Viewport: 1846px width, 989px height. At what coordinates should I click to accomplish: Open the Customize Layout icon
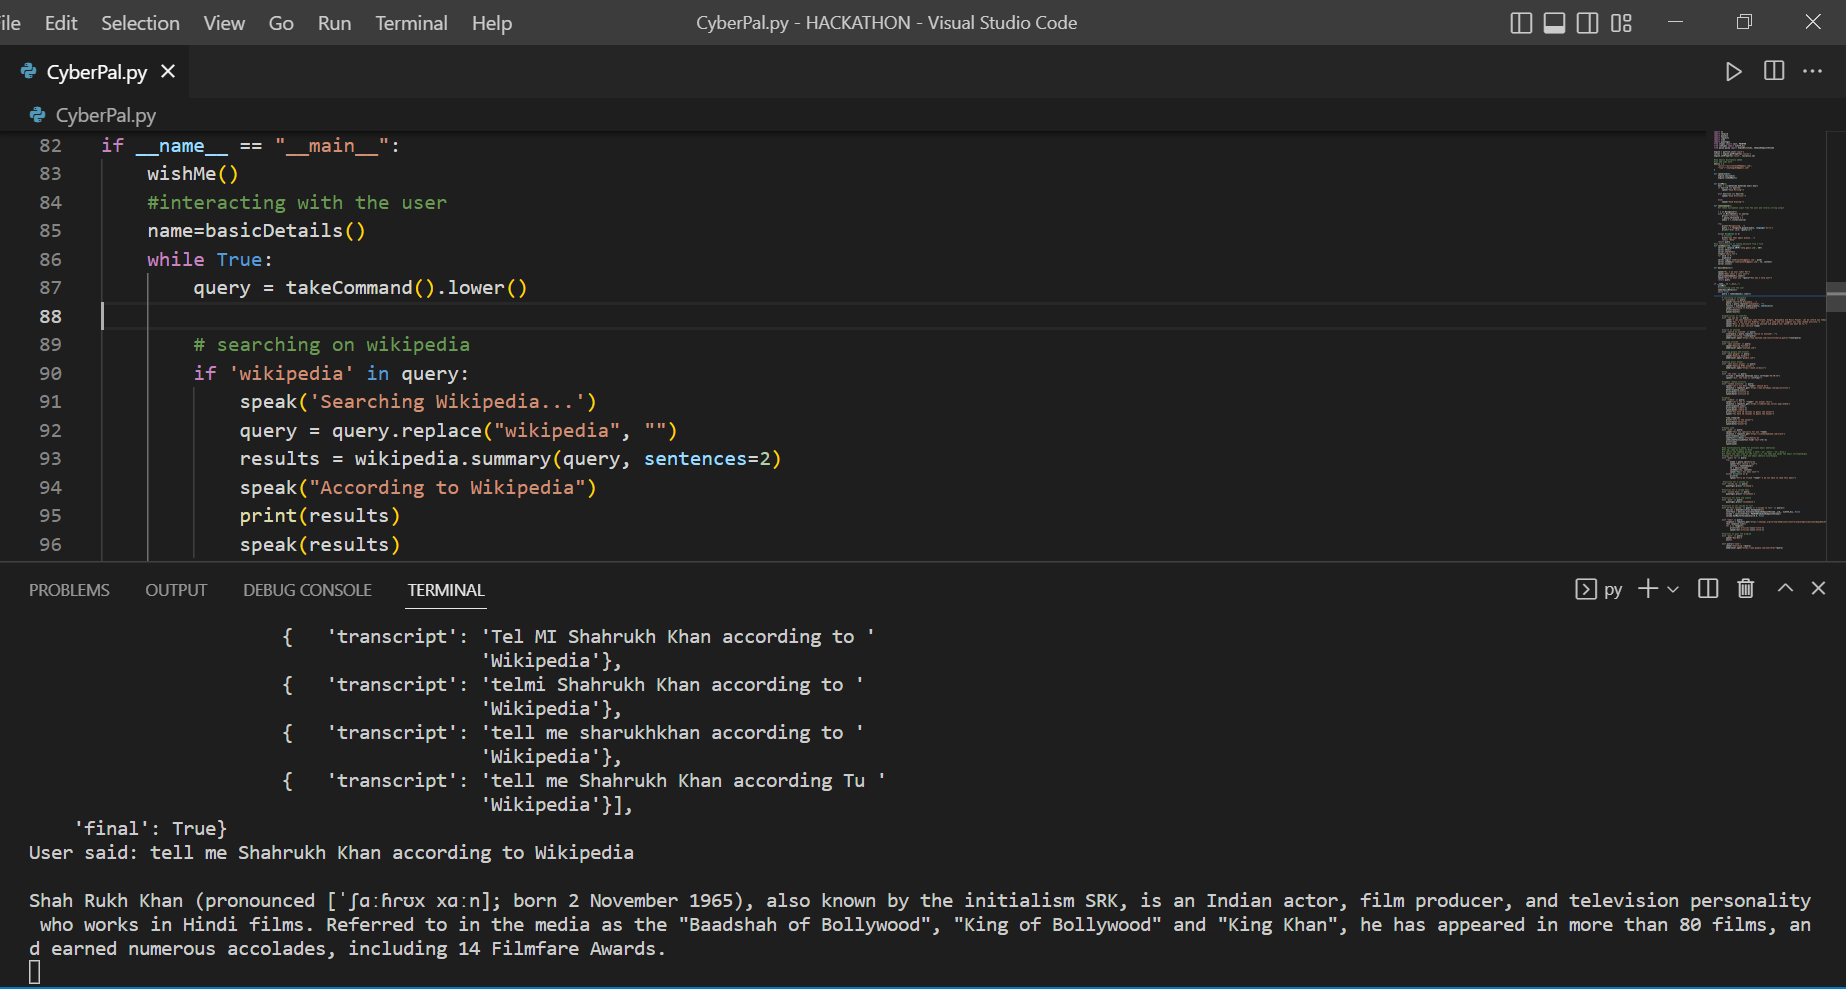point(1621,23)
